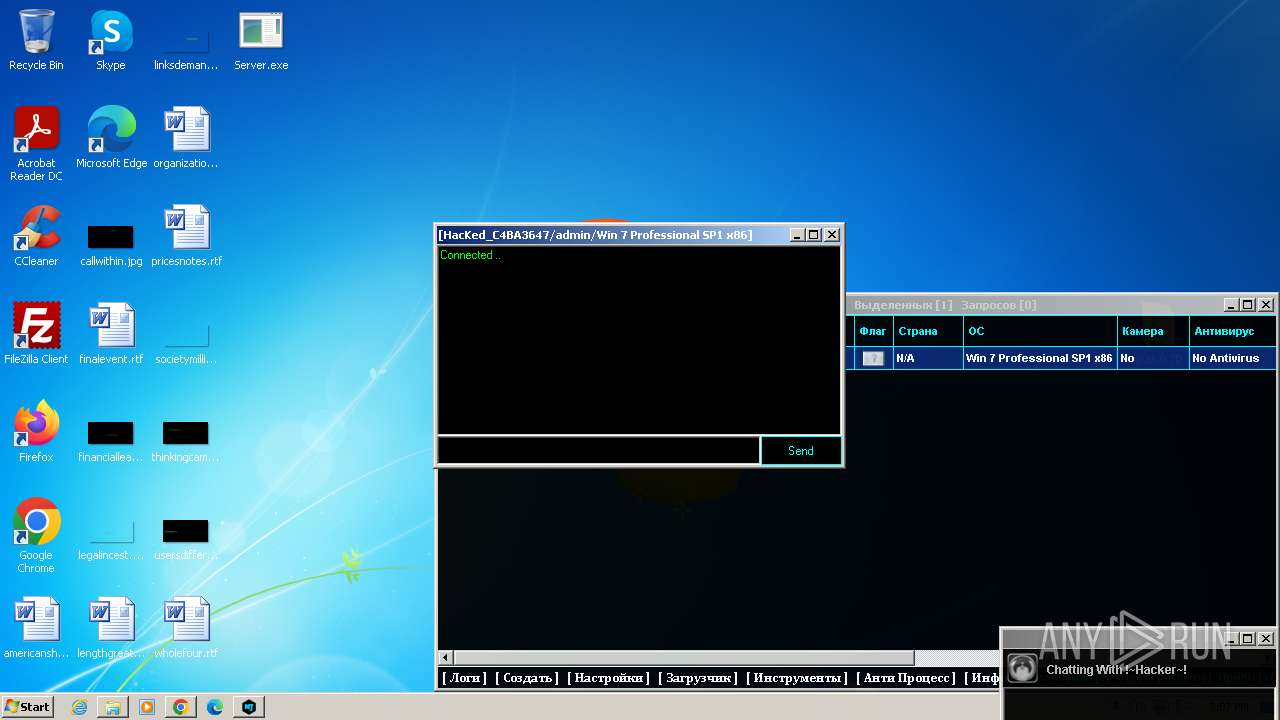The width and height of the screenshot is (1280, 720).
Task: Close the HacKed_C4BA3647 chat window
Action: click(832, 235)
